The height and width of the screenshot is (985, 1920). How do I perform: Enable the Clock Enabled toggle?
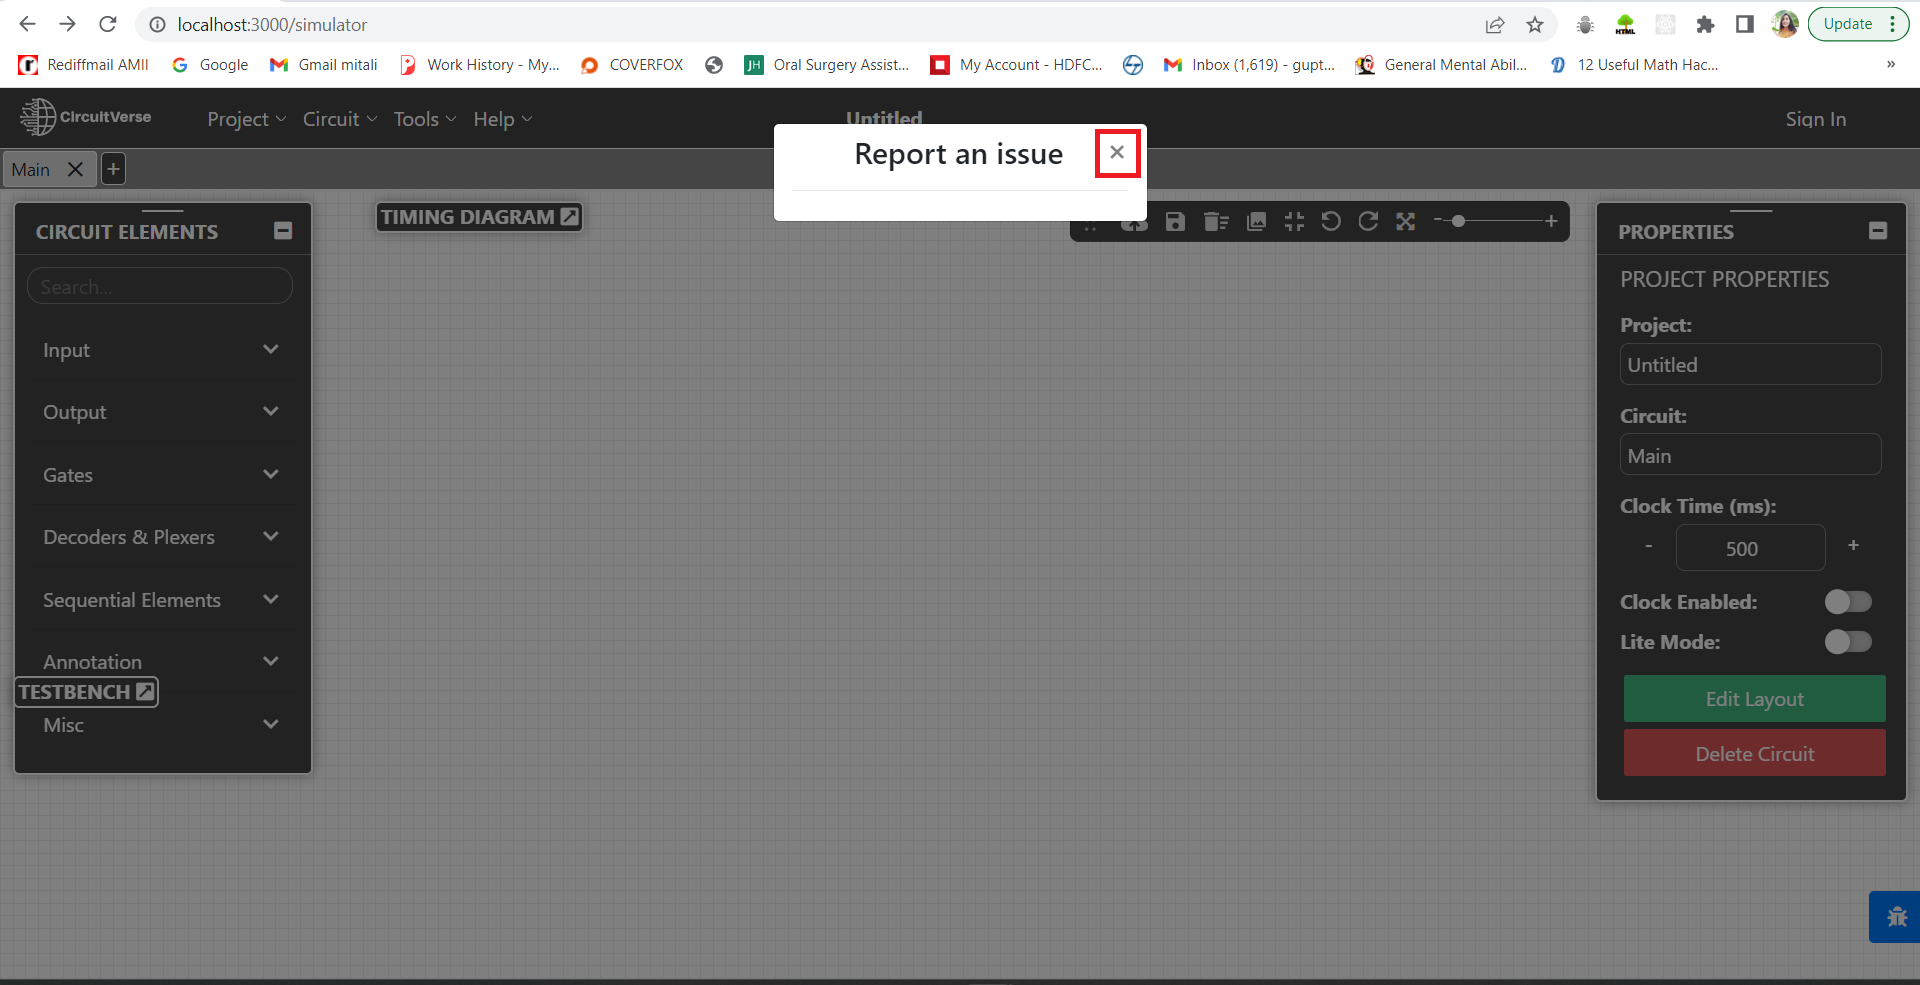[x=1847, y=601]
